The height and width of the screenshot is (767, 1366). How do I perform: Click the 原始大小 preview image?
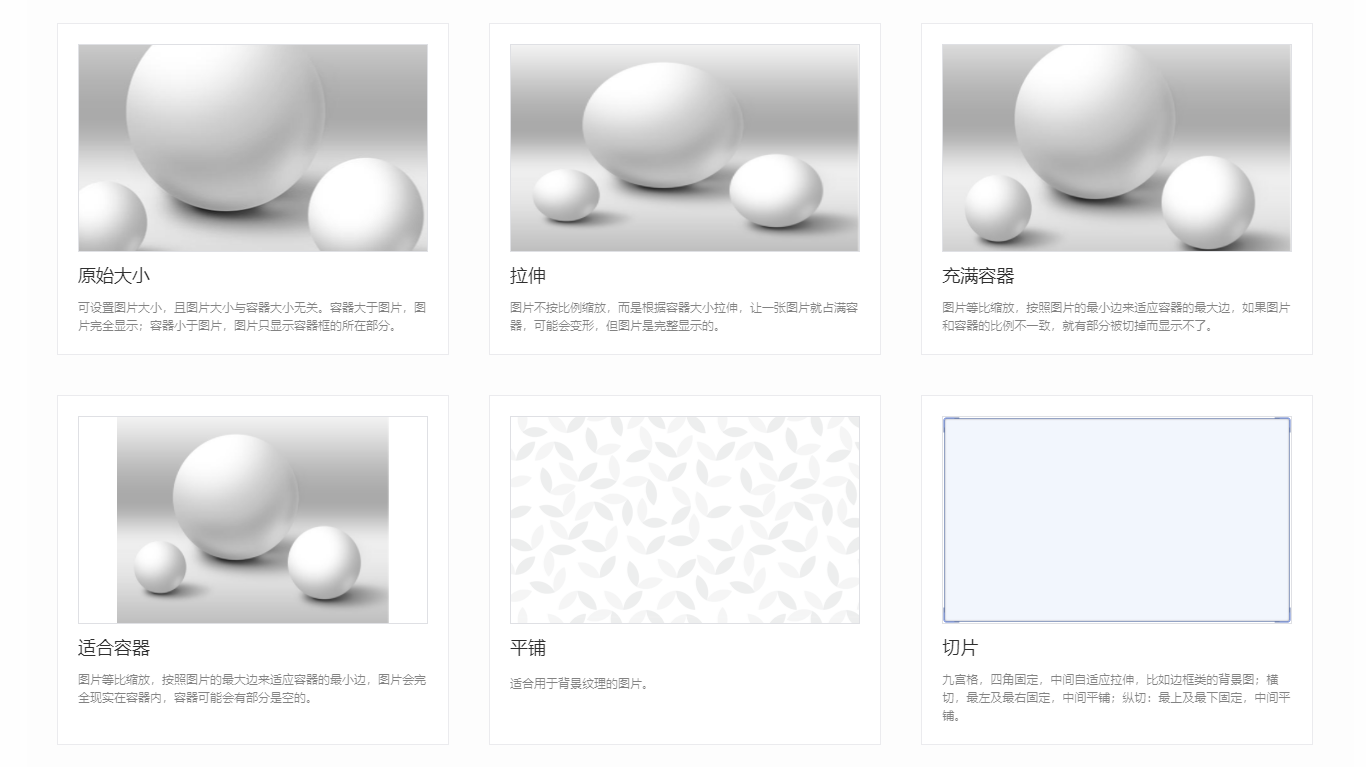tap(251, 147)
